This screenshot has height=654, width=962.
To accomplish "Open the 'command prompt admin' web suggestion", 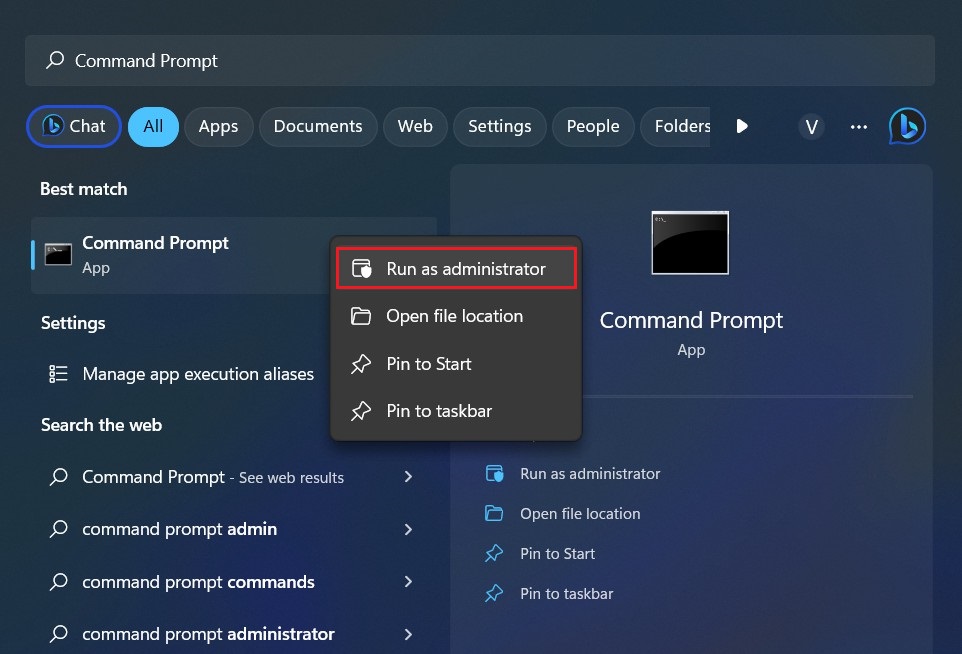I will pos(234,529).
